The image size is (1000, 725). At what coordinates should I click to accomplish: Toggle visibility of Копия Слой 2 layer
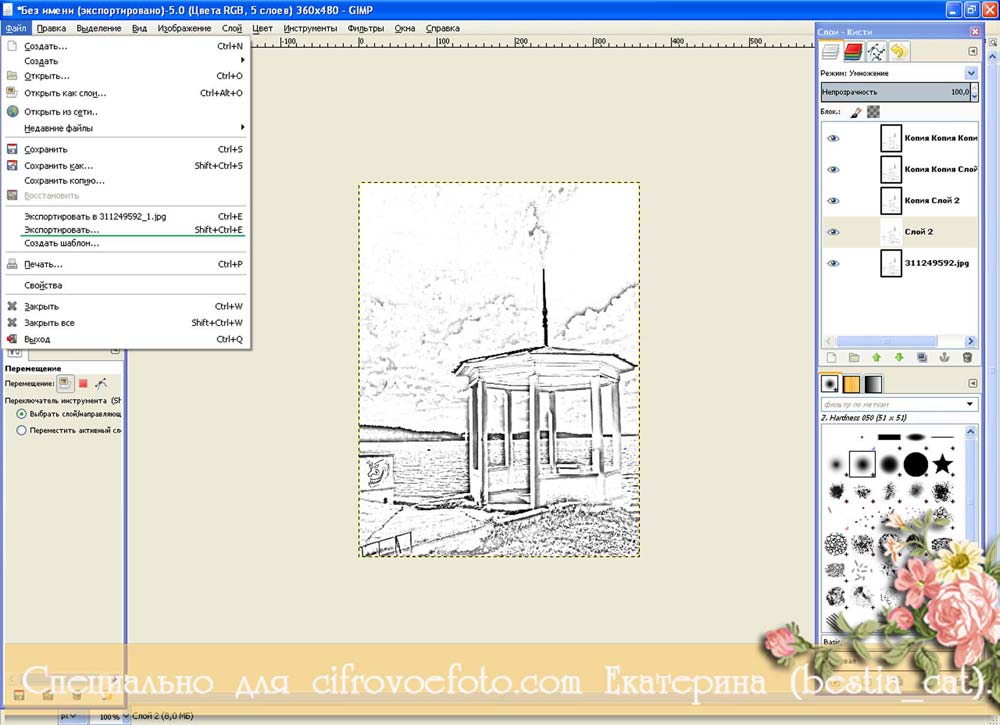tap(833, 201)
